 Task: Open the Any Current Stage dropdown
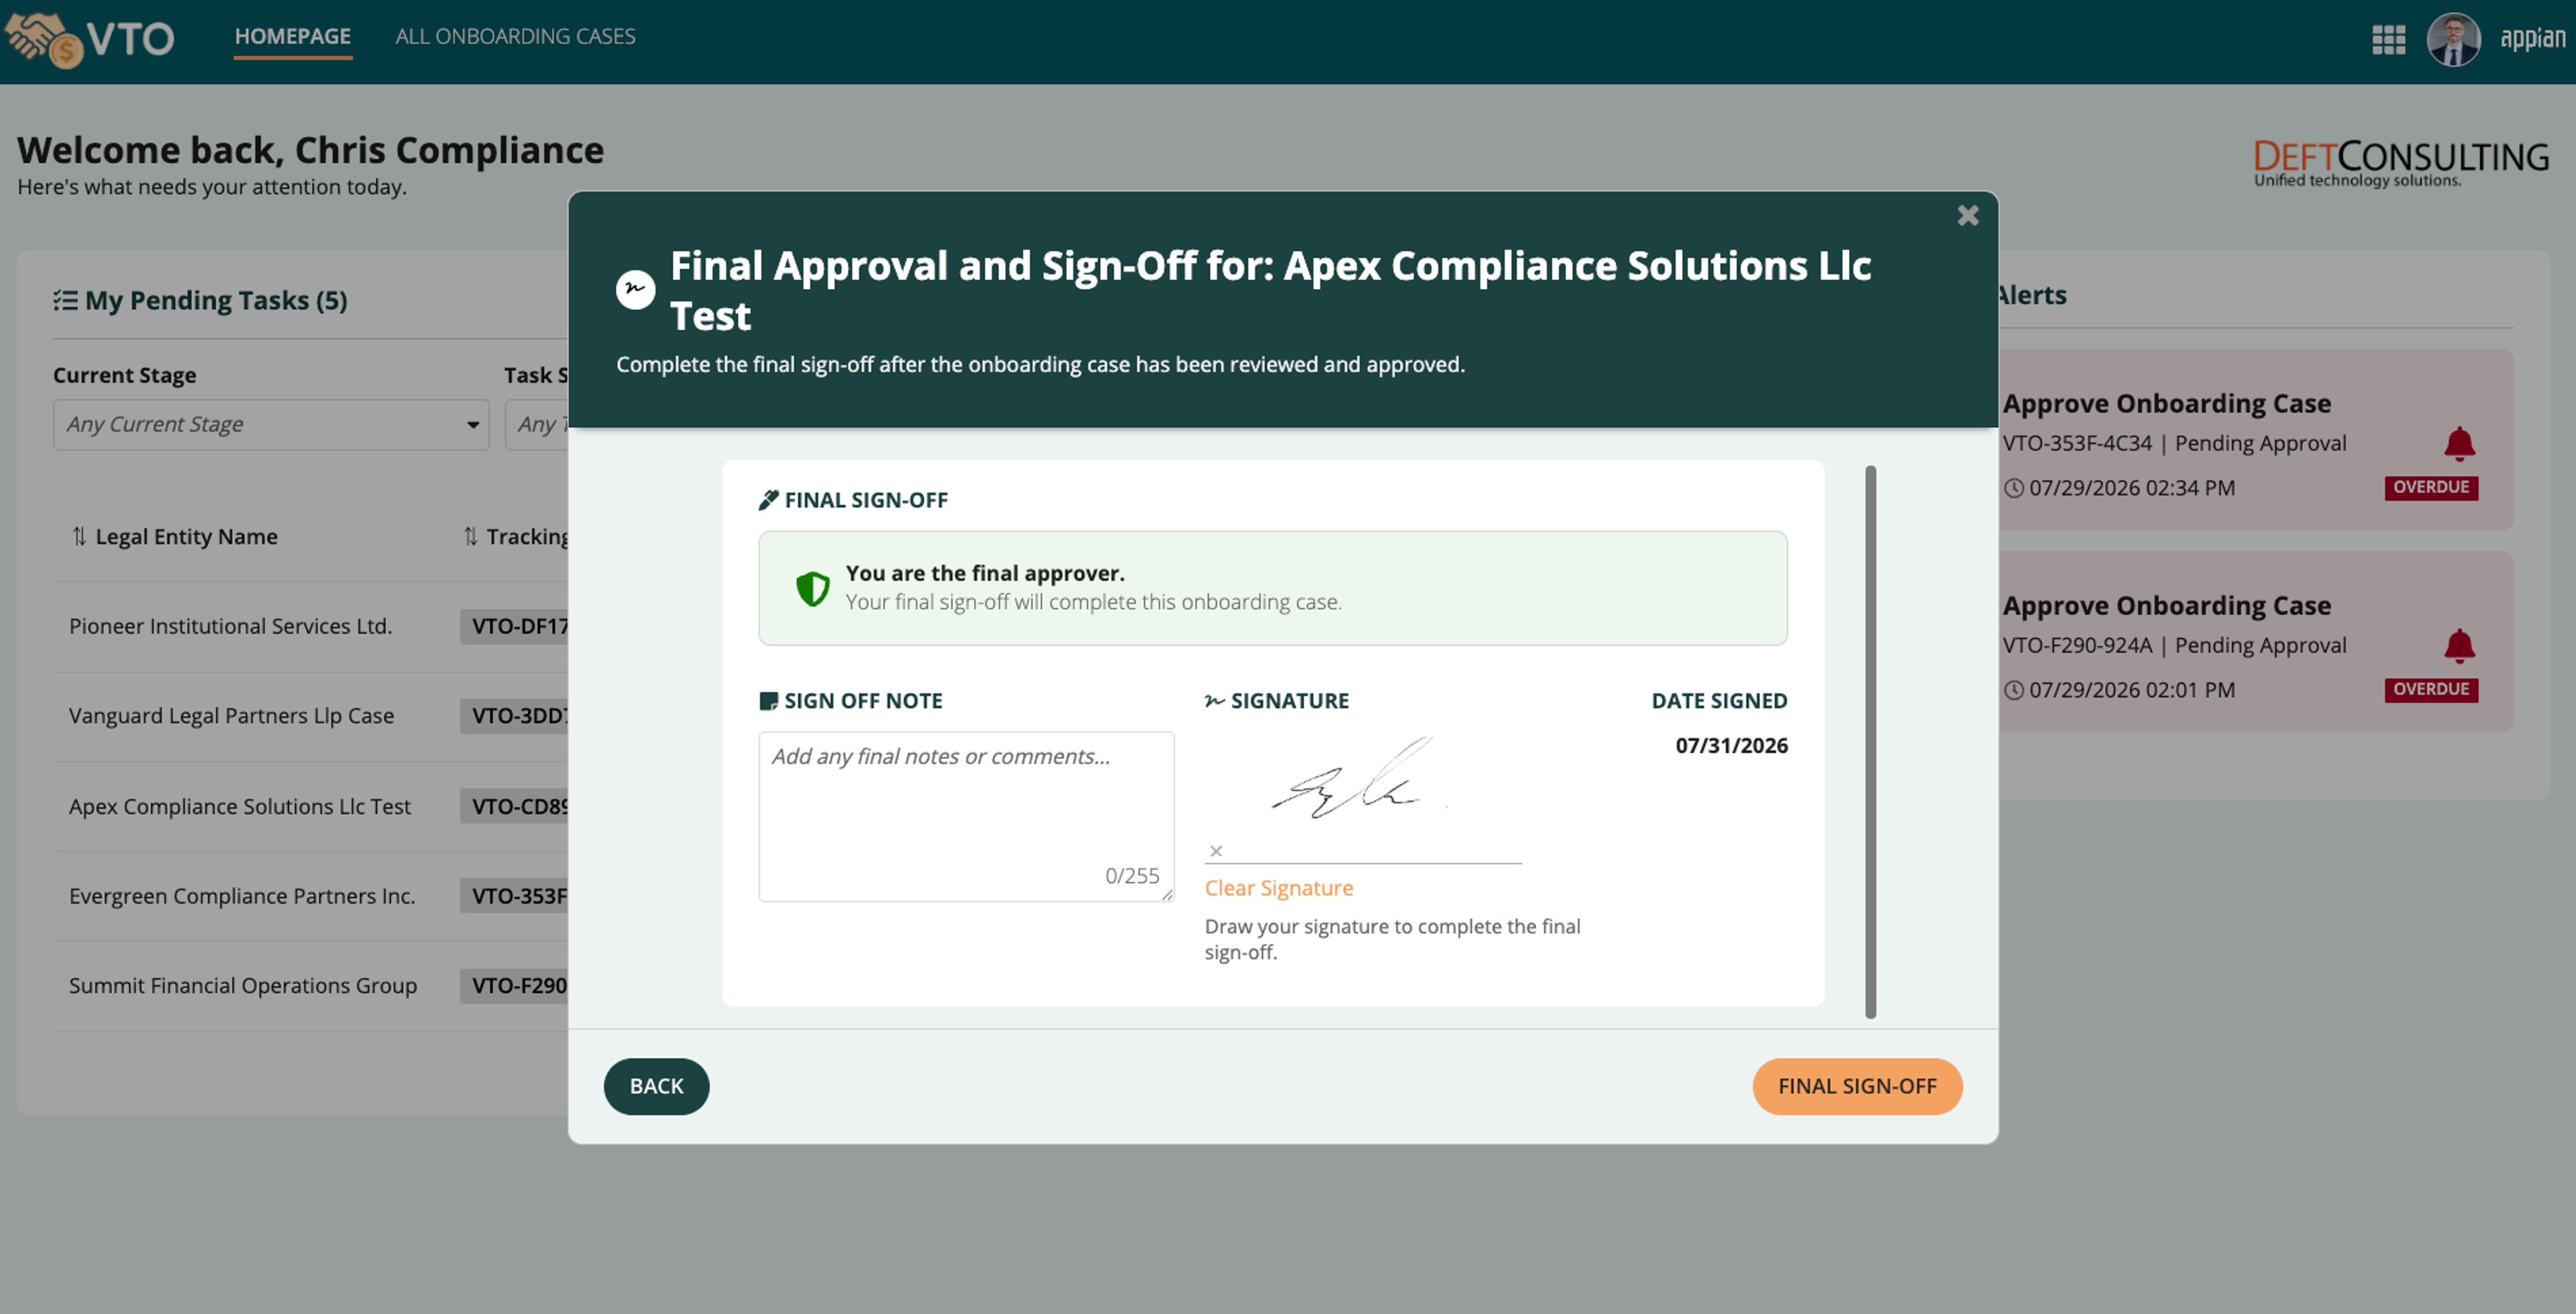coord(271,424)
